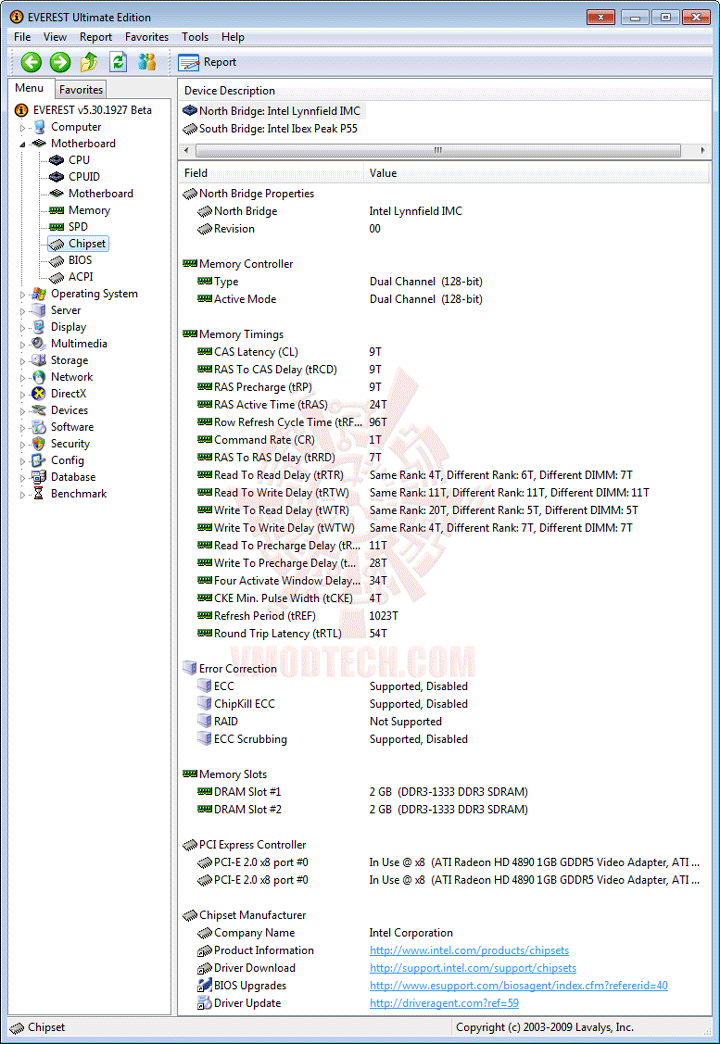
Task: Switch to the Menu tab
Action: pyautogui.click(x=29, y=88)
